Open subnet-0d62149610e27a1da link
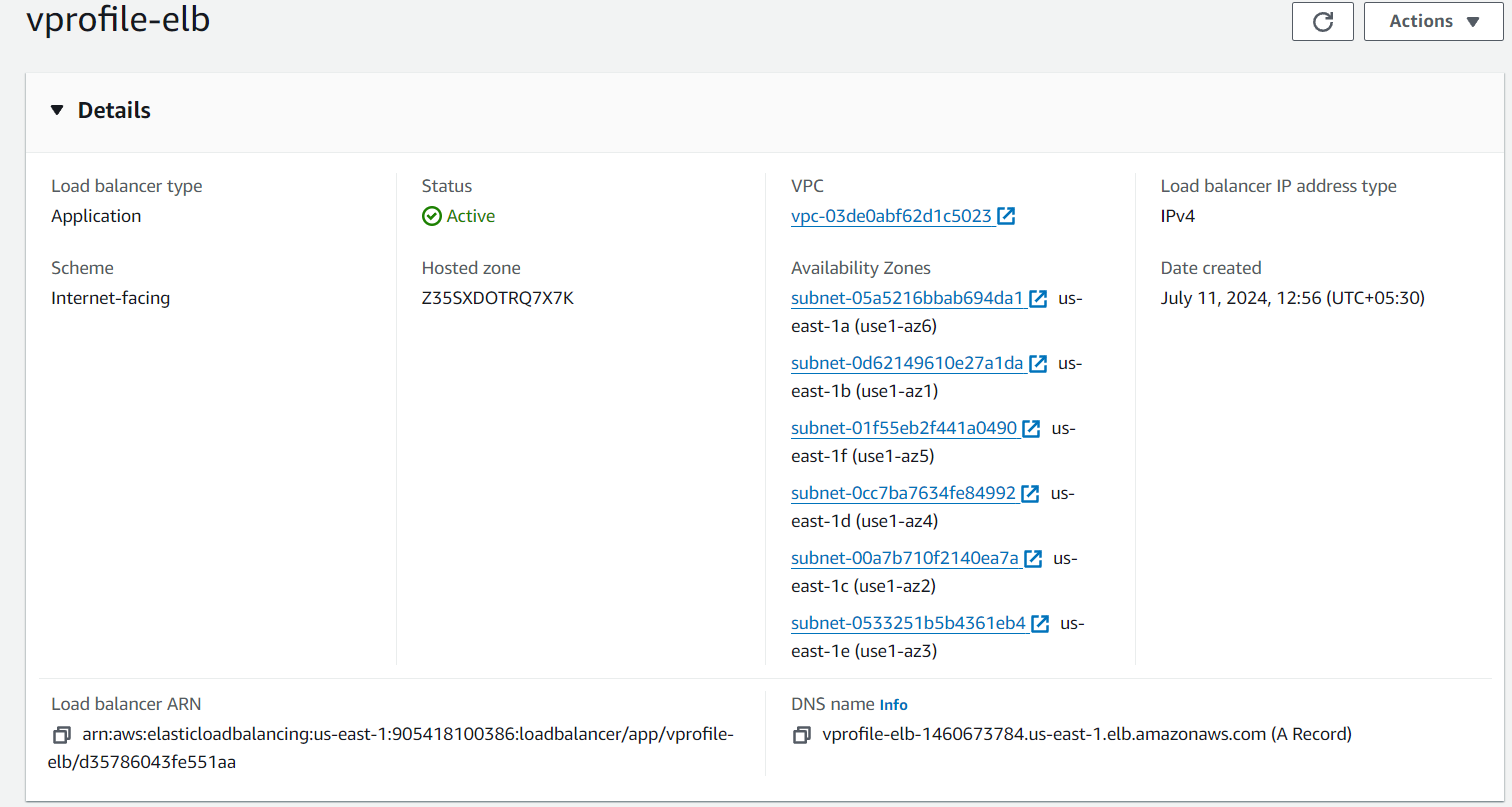 pos(907,363)
